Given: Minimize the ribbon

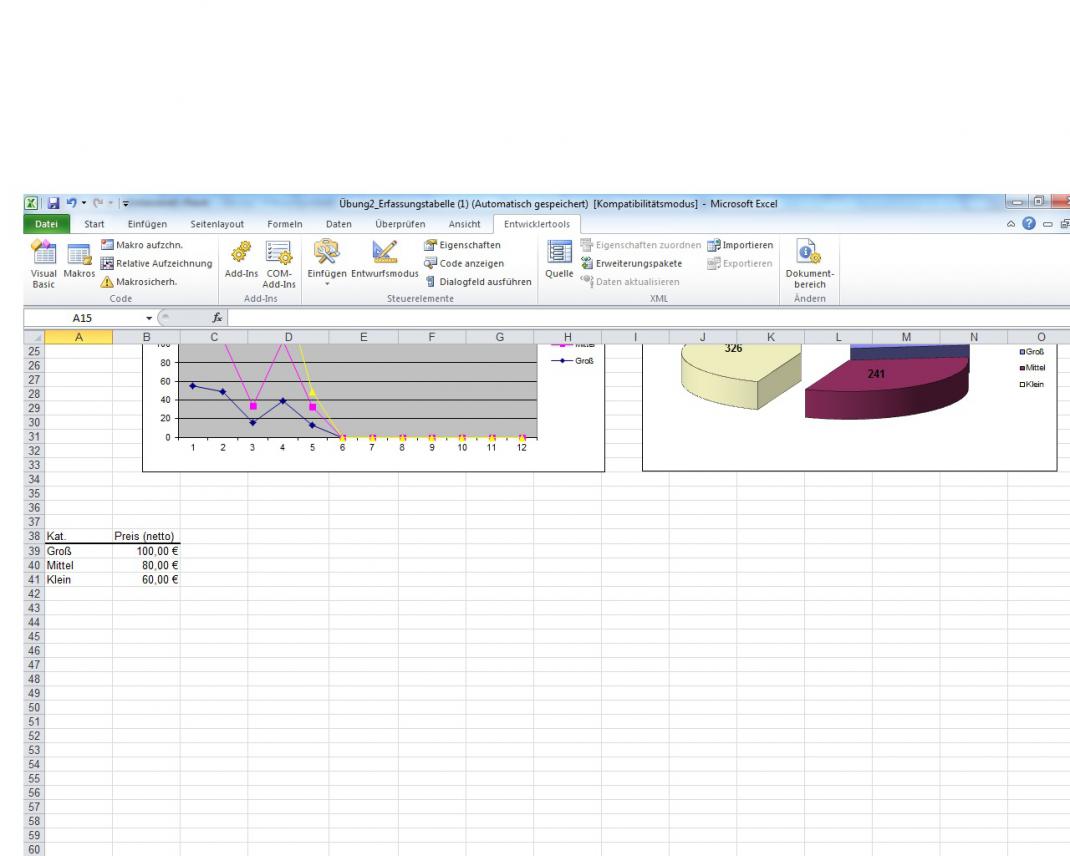Looking at the screenshot, I should click(1011, 224).
